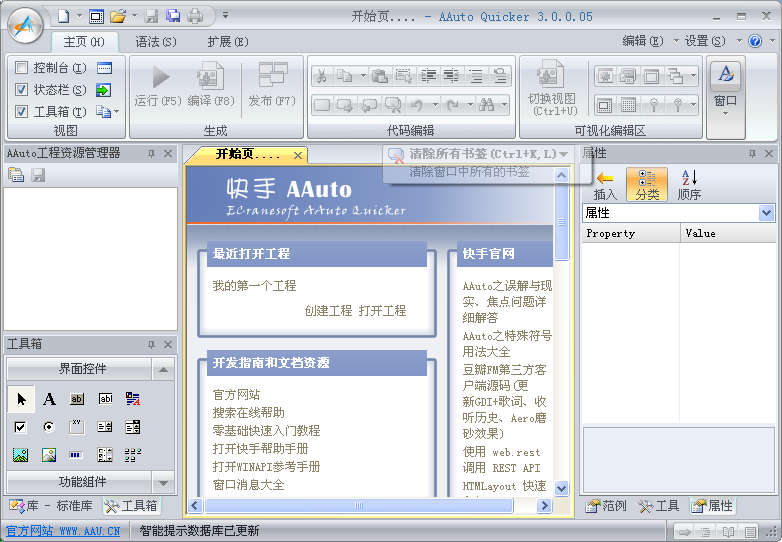Open the AAuto round application logo button
782x542 pixels.
pyautogui.click(x=25, y=25)
